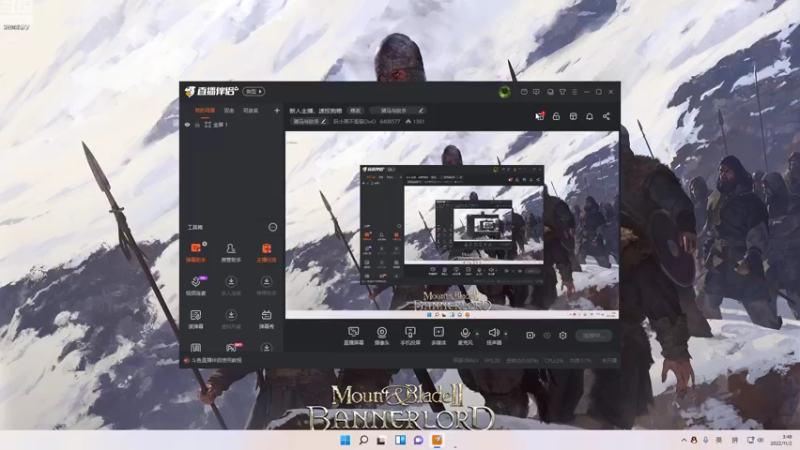Toggle the preview eye icon in bottom toolbar
Image resolution: width=800 pixels, height=450 pixels.
tap(547, 335)
